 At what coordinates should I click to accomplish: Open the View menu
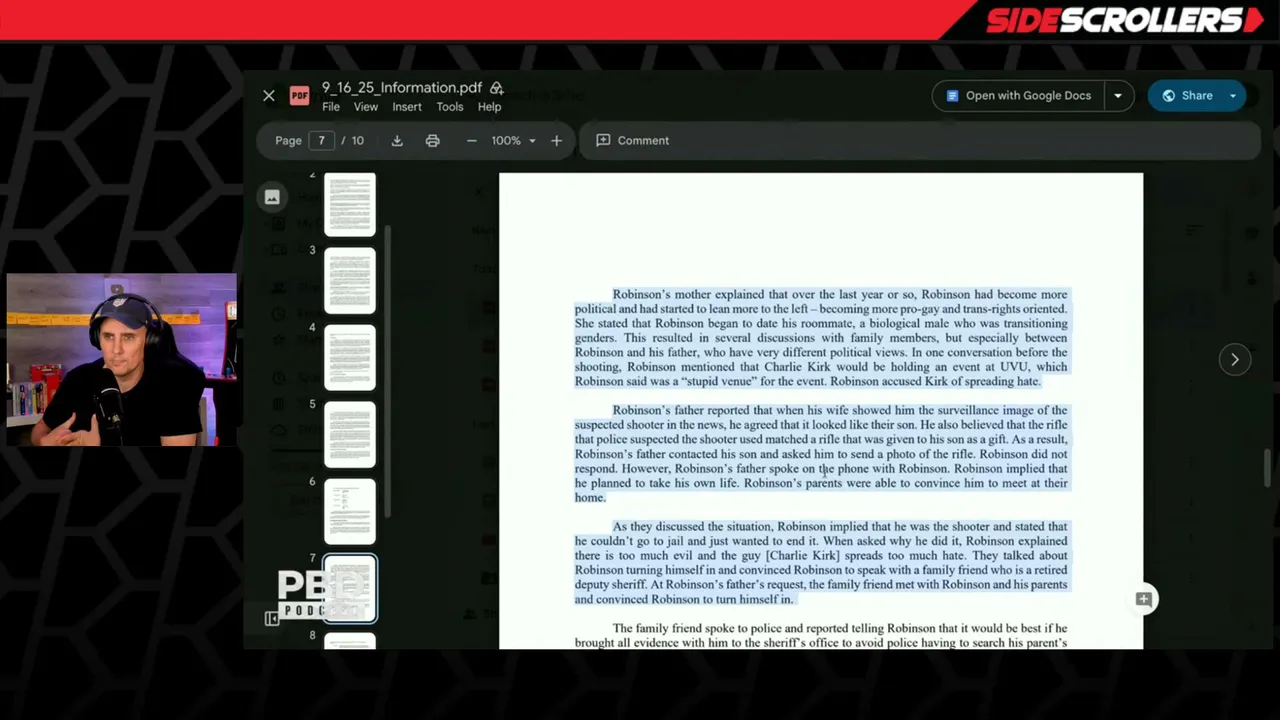point(366,107)
